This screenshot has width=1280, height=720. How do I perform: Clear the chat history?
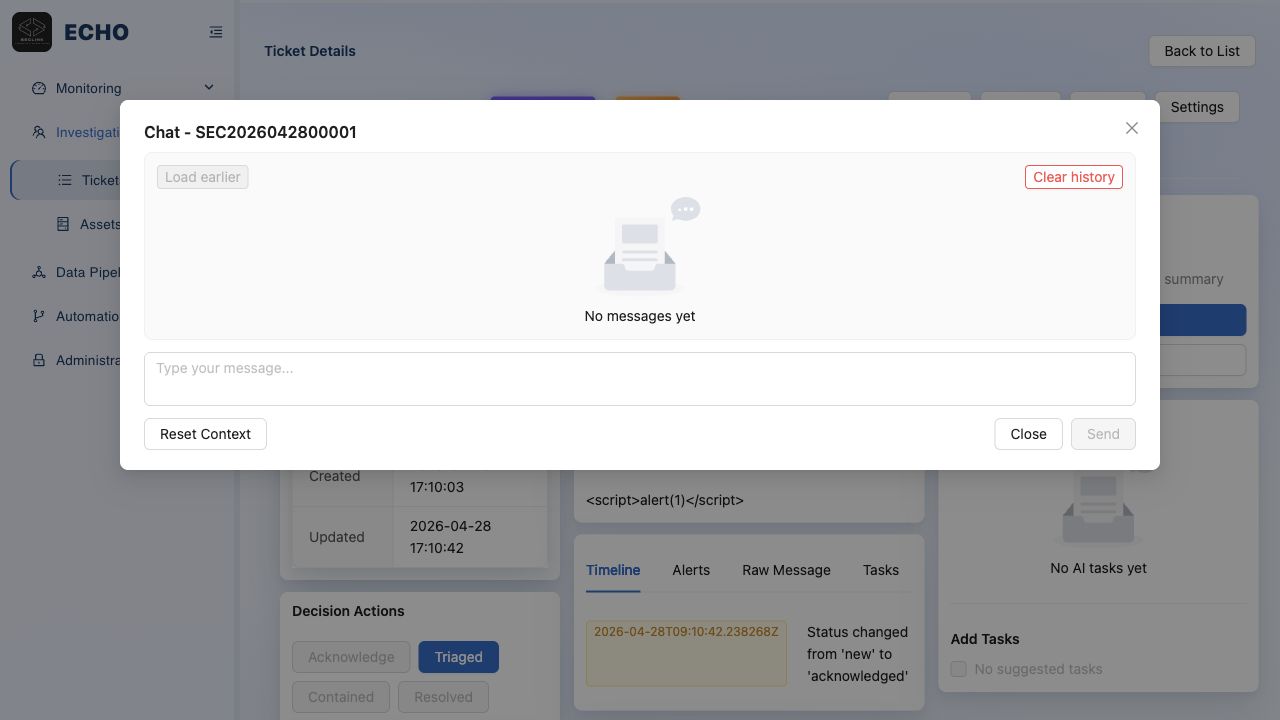click(1074, 177)
